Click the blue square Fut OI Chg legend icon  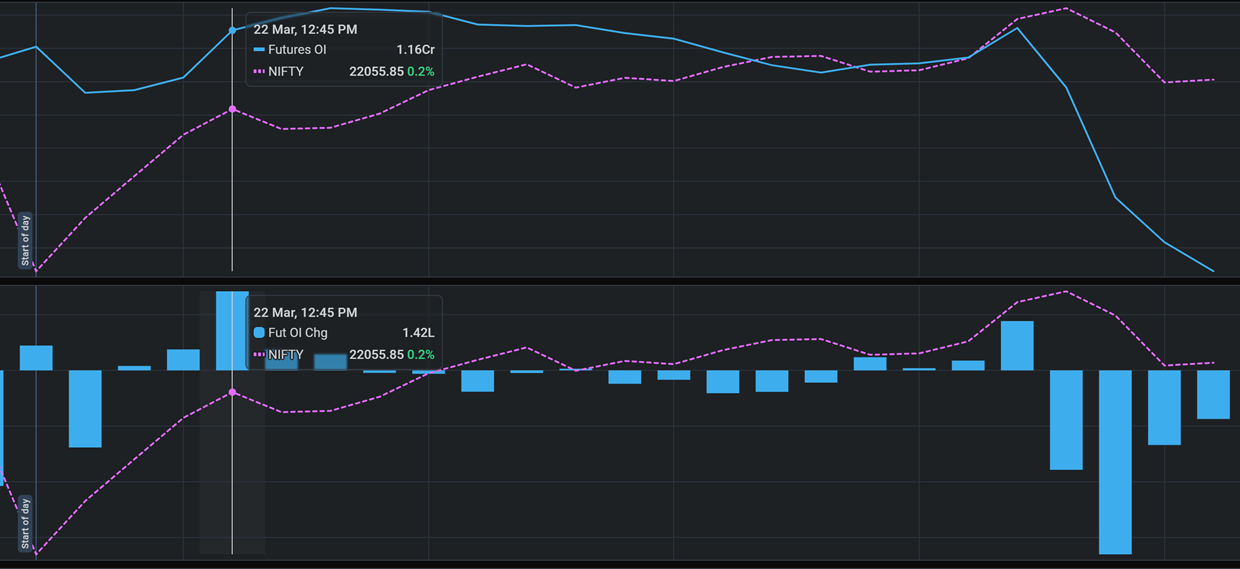[259, 333]
